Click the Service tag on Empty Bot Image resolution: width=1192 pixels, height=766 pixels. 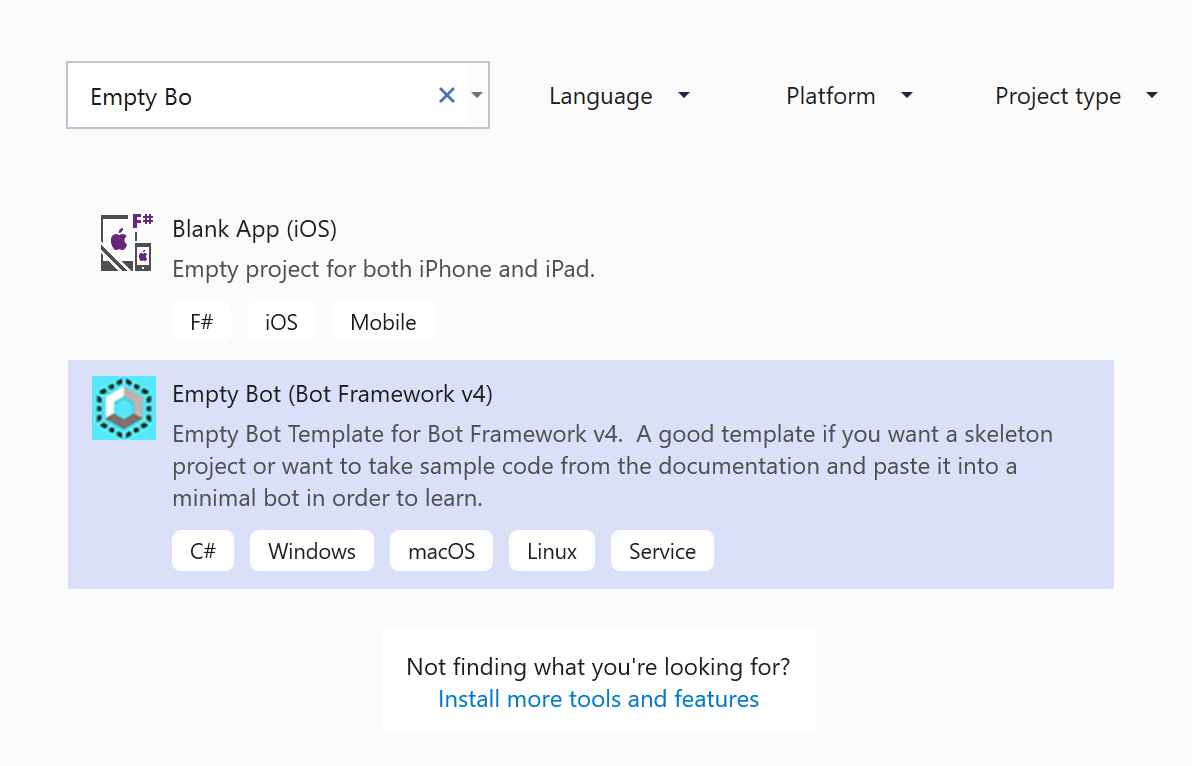(662, 551)
